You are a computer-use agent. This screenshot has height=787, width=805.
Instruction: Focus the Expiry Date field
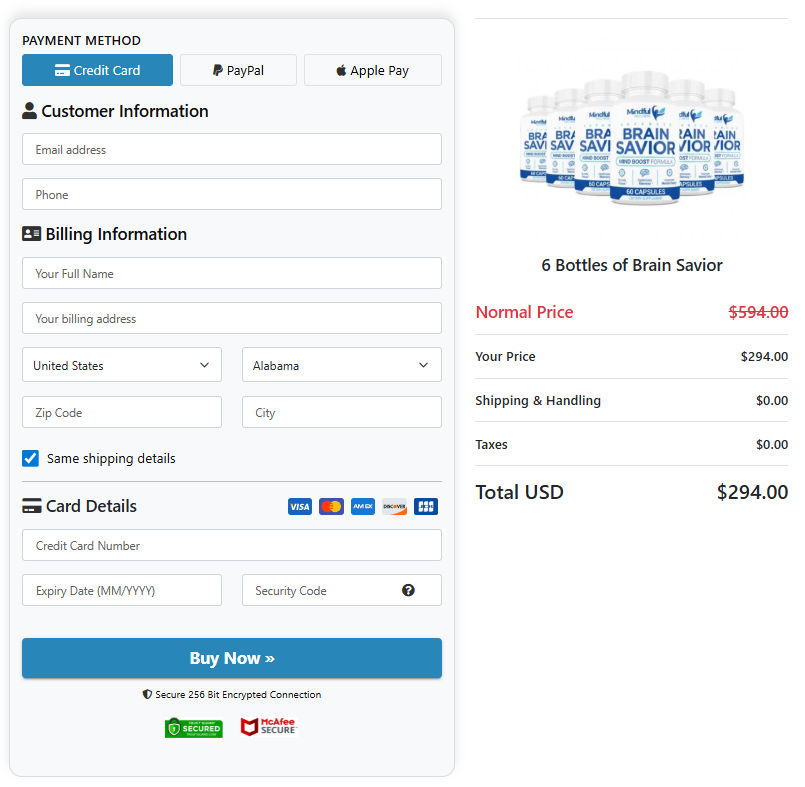(x=122, y=590)
